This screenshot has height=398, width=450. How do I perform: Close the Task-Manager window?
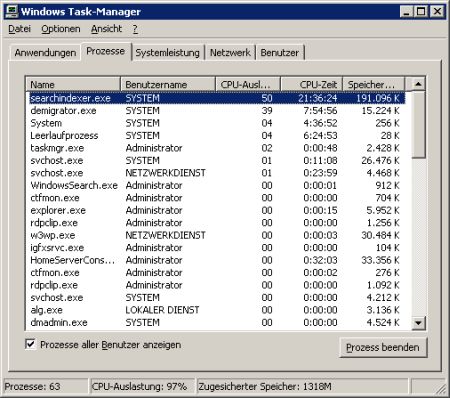[x=437, y=12]
